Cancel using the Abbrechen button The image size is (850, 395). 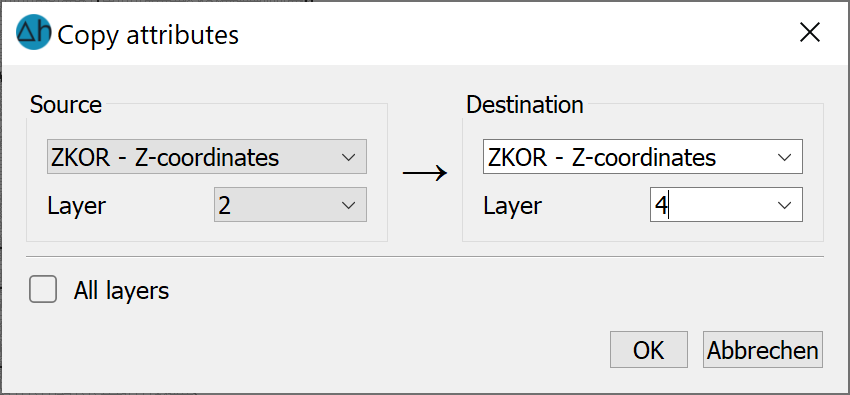763,350
